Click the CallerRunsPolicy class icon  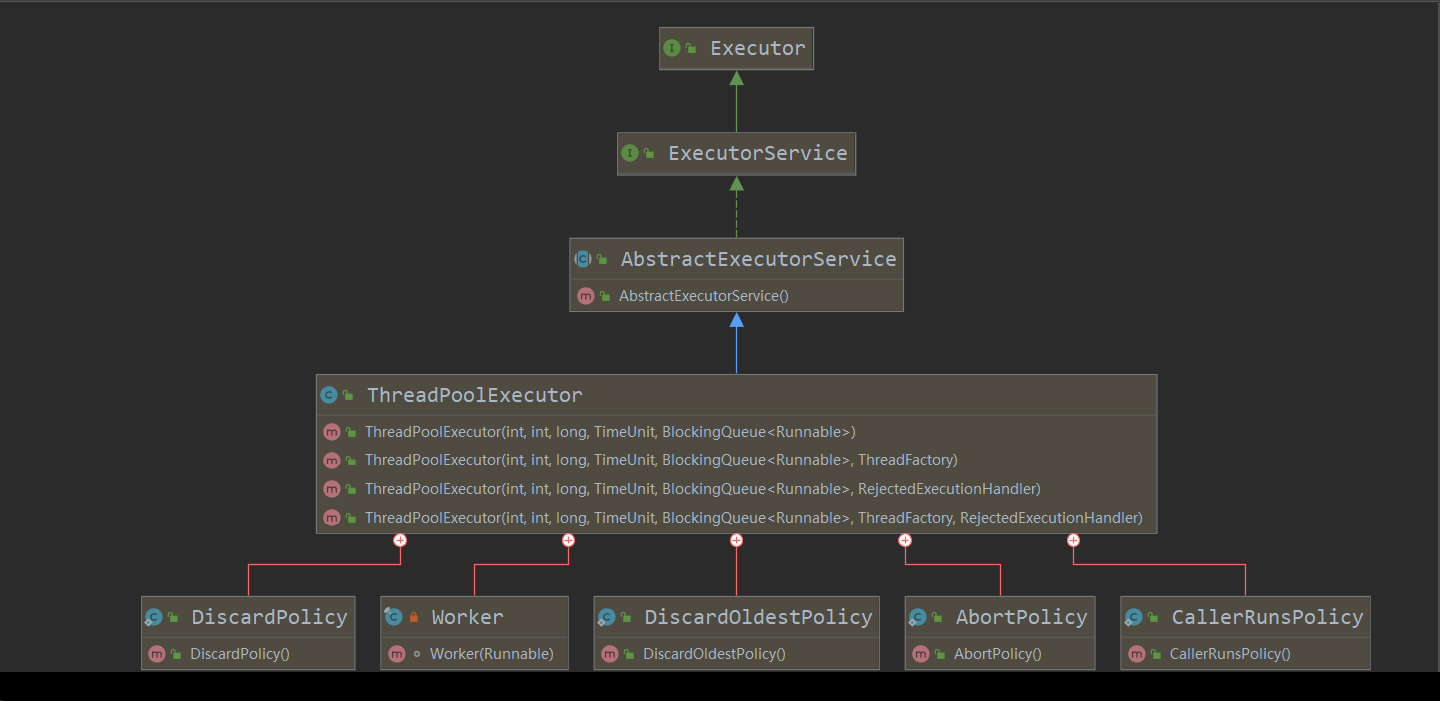[1133, 617]
